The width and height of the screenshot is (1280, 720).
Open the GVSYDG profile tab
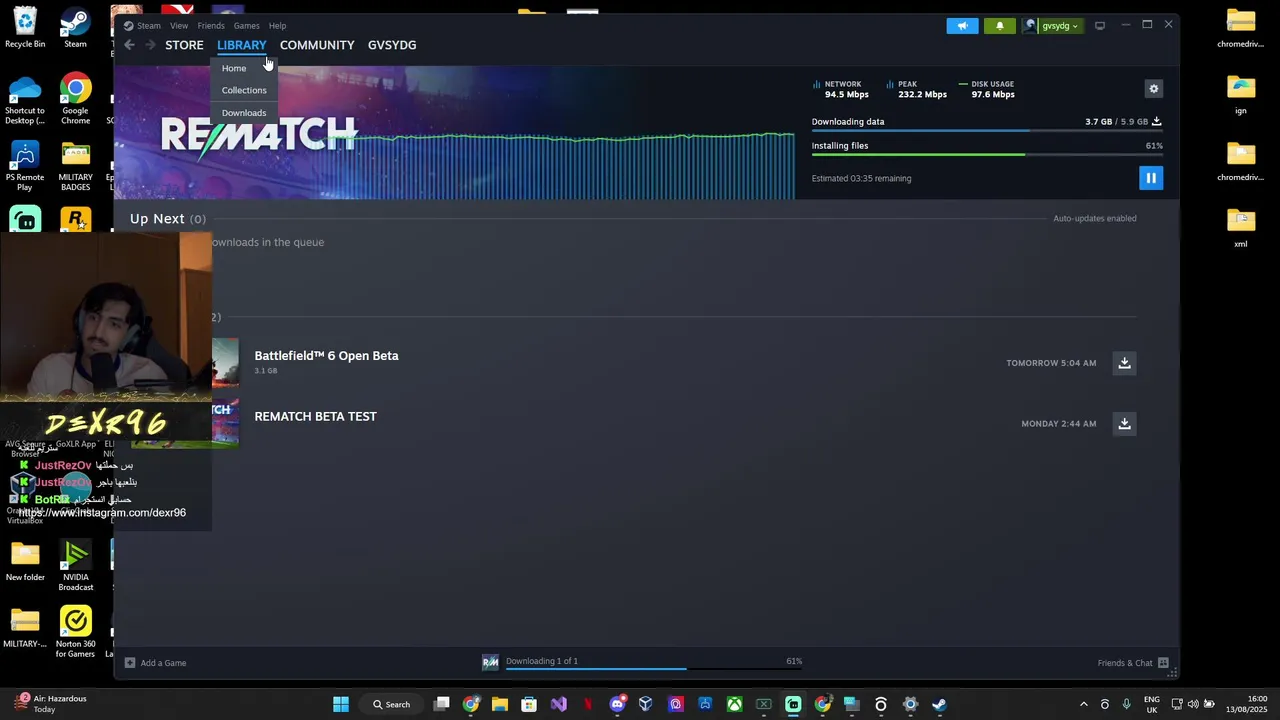pos(392,45)
